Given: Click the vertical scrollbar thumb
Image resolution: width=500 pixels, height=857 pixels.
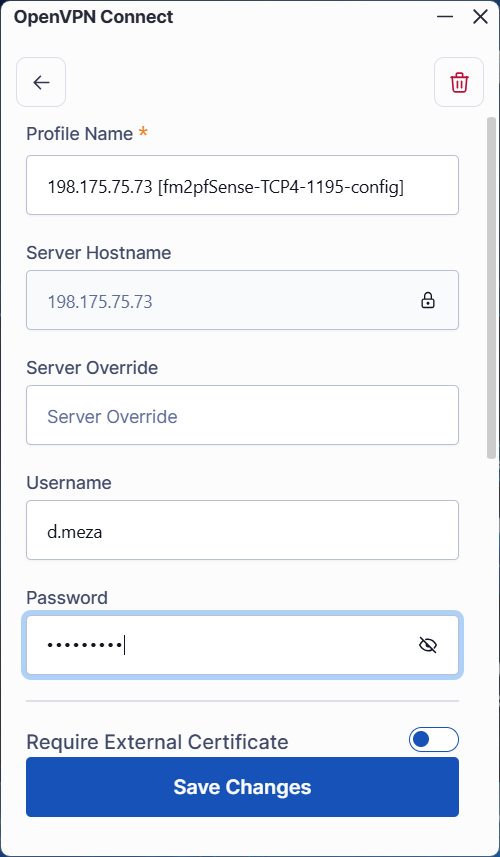Looking at the screenshot, I should pos(491,287).
